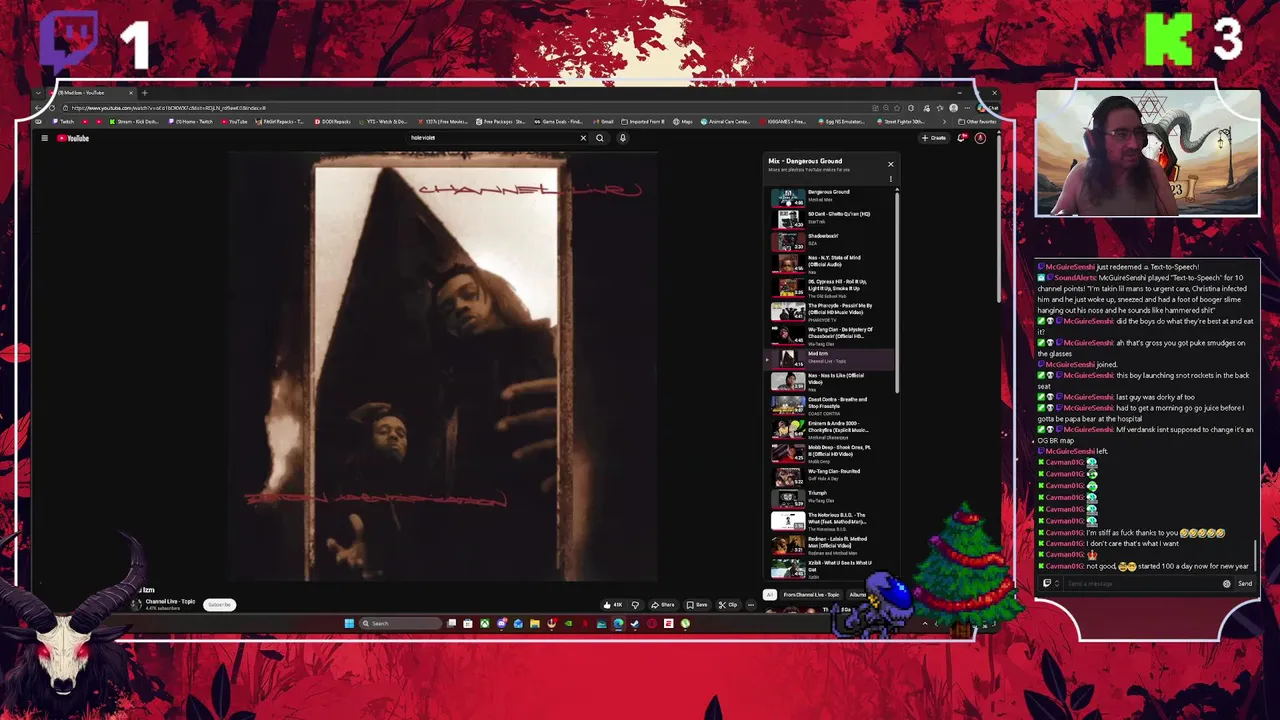Go to the YouTube home logo
This screenshot has width=1280, height=720.
click(x=73, y=138)
